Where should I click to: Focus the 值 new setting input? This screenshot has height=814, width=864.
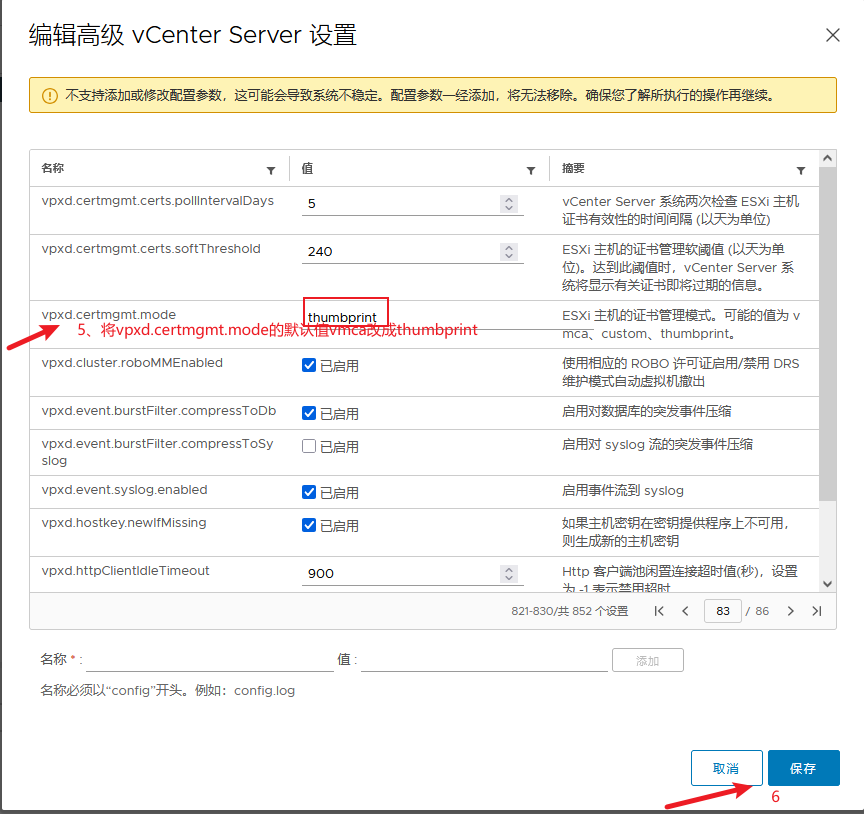(x=484, y=660)
